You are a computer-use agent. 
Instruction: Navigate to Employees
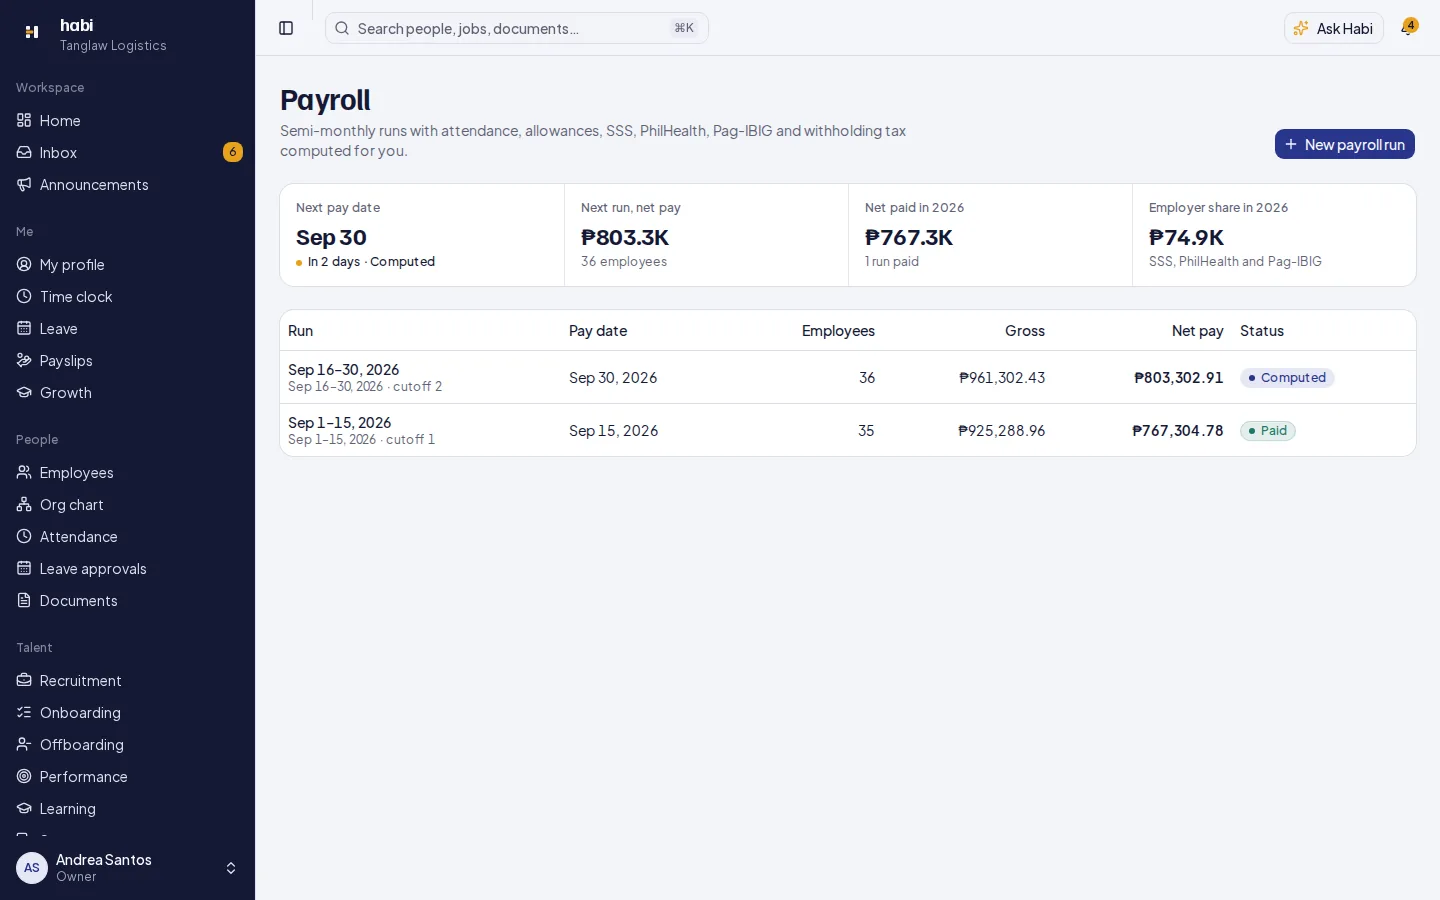click(x=127, y=472)
